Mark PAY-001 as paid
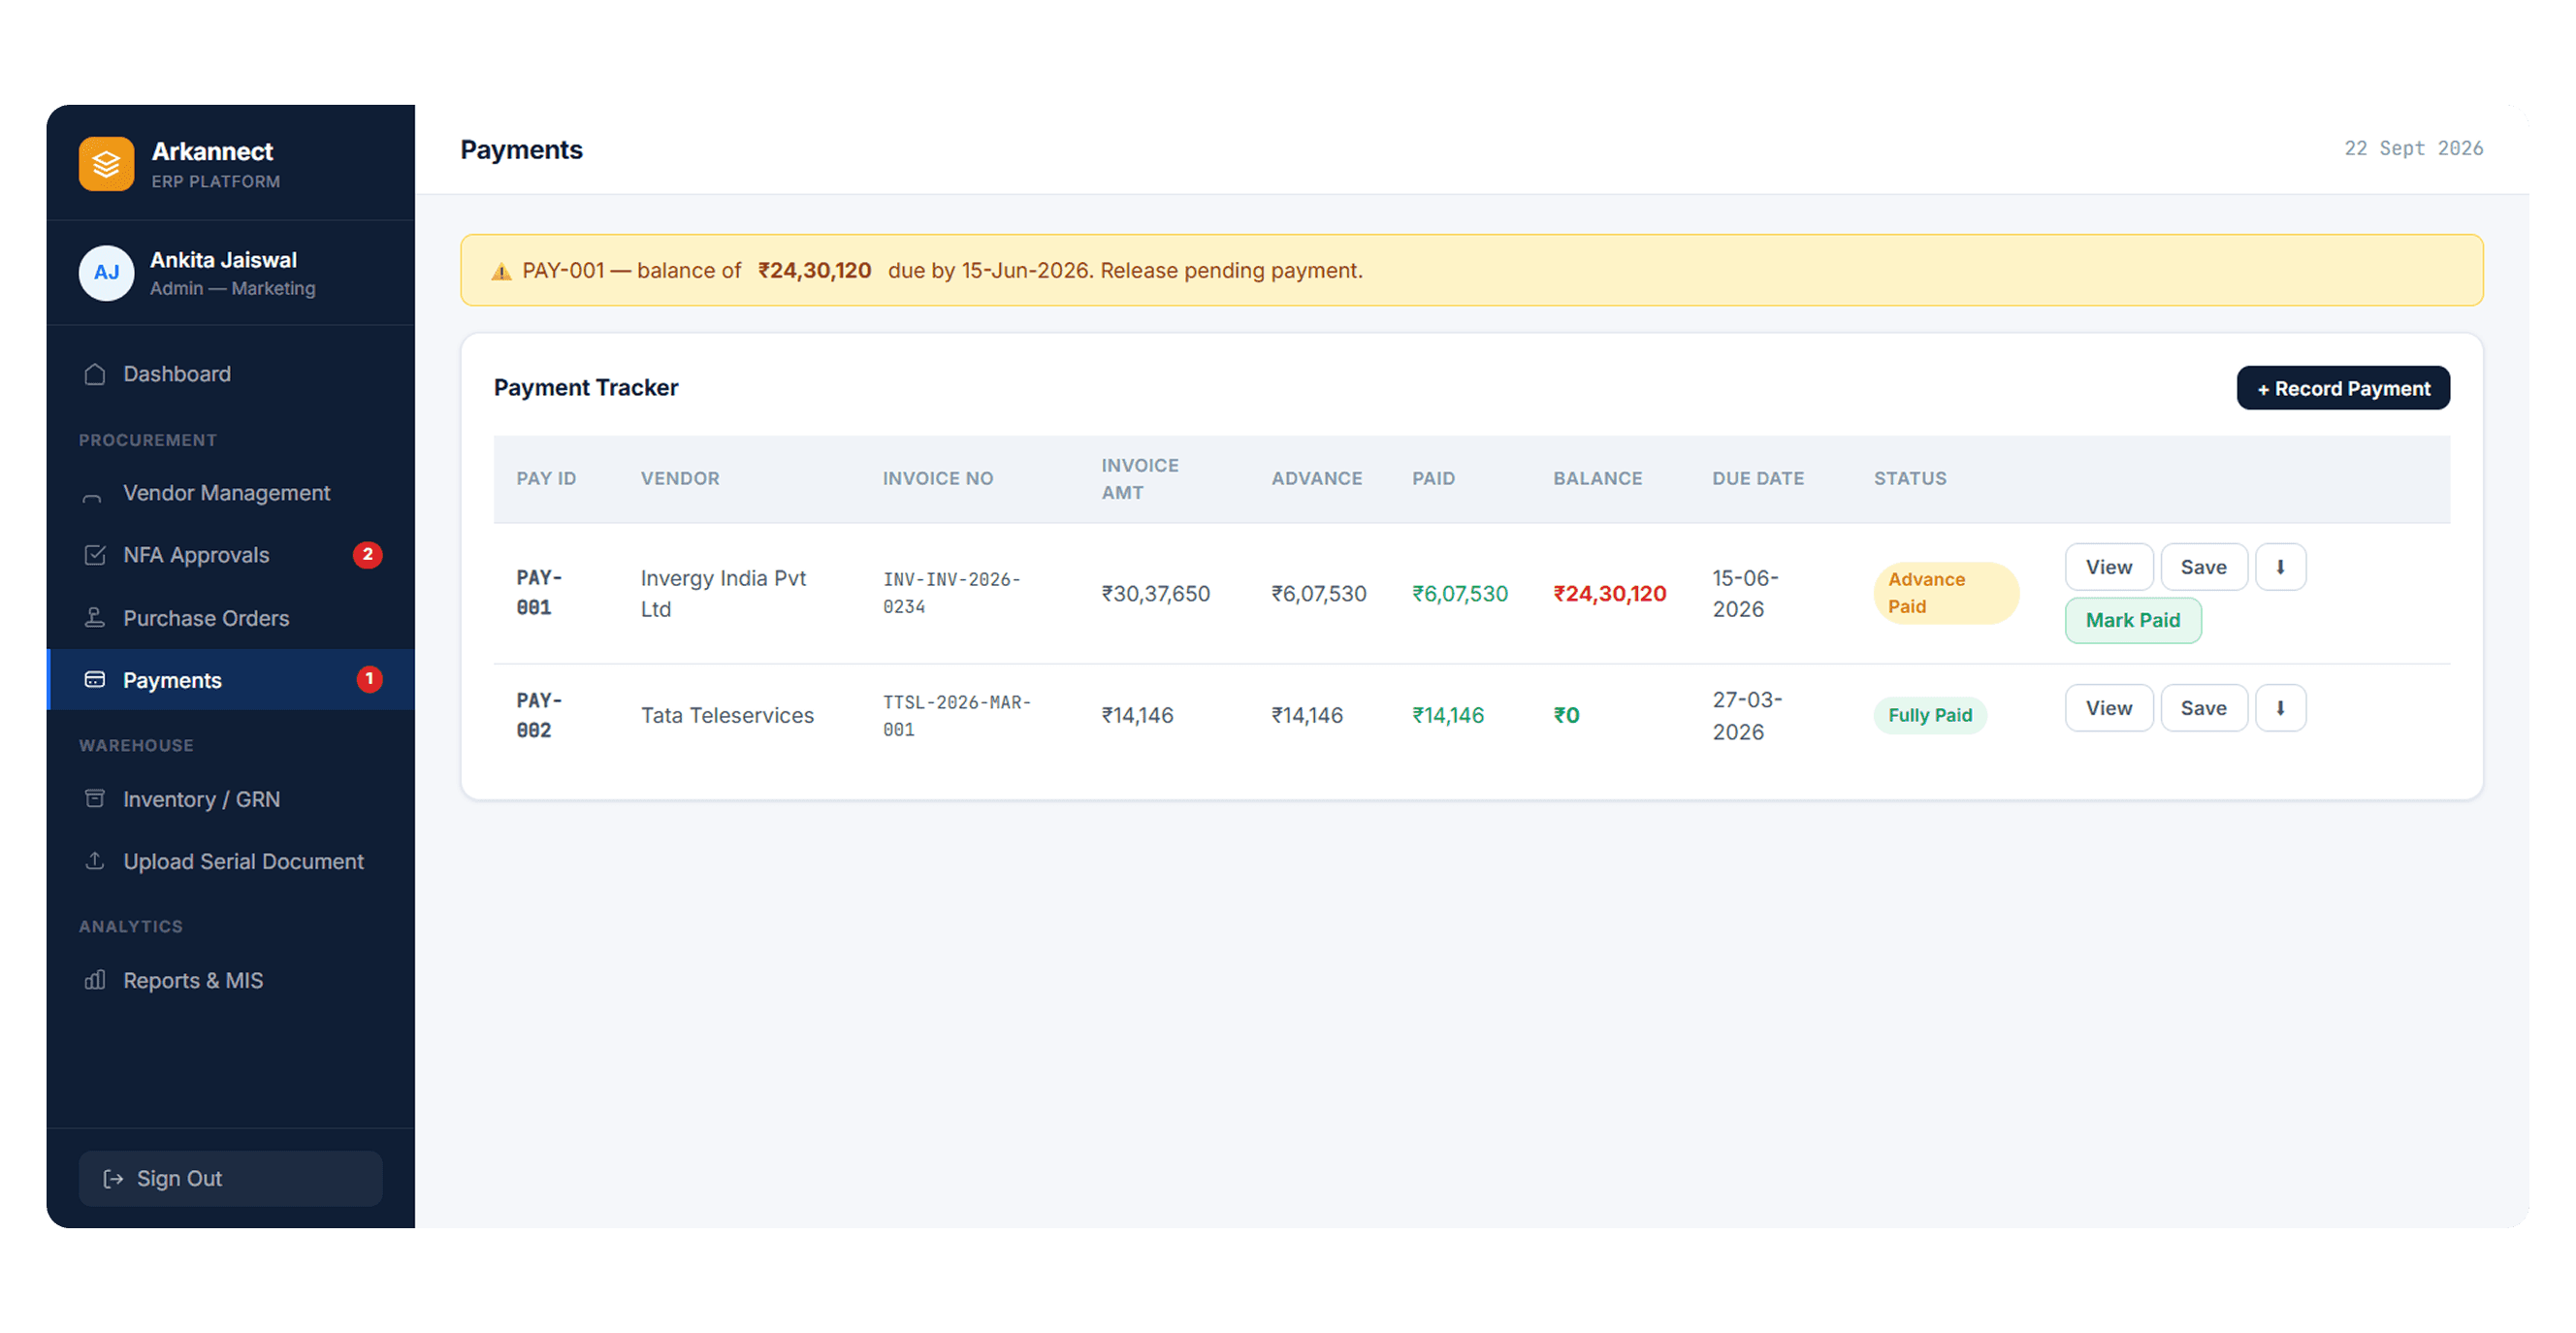Image resolution: width=2576 pixels, height=1333 pixels. tap(2132, 620)
